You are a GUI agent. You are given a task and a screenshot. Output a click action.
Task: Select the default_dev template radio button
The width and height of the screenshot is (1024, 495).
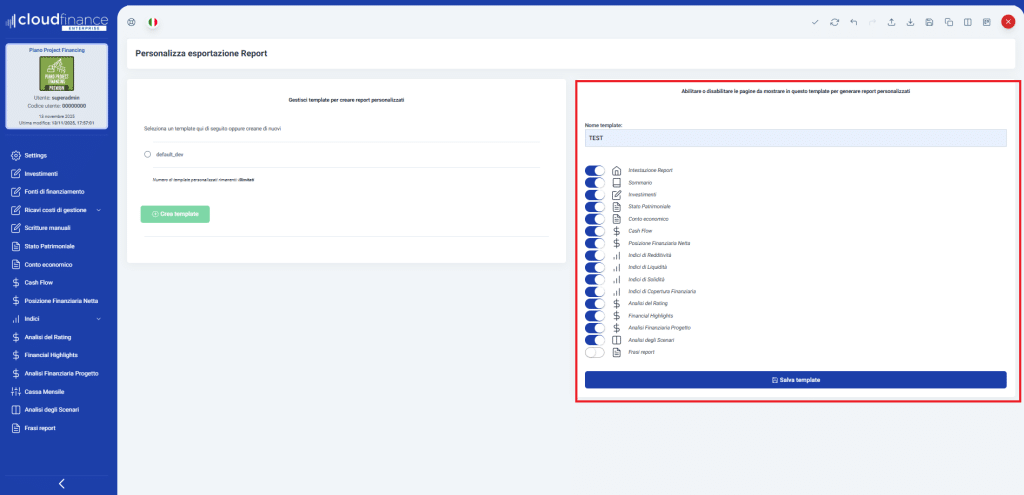(148, 154)
